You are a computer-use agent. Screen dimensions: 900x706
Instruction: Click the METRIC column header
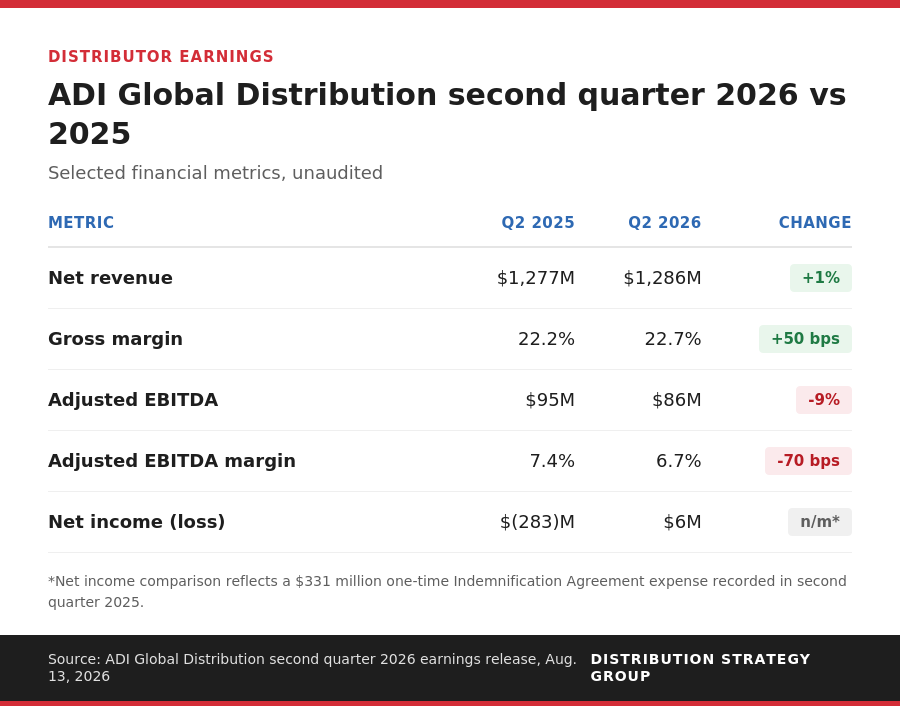point(81,223)
